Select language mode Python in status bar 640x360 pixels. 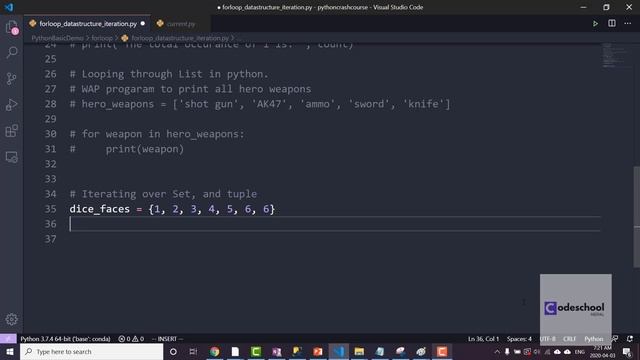(593, 339)
